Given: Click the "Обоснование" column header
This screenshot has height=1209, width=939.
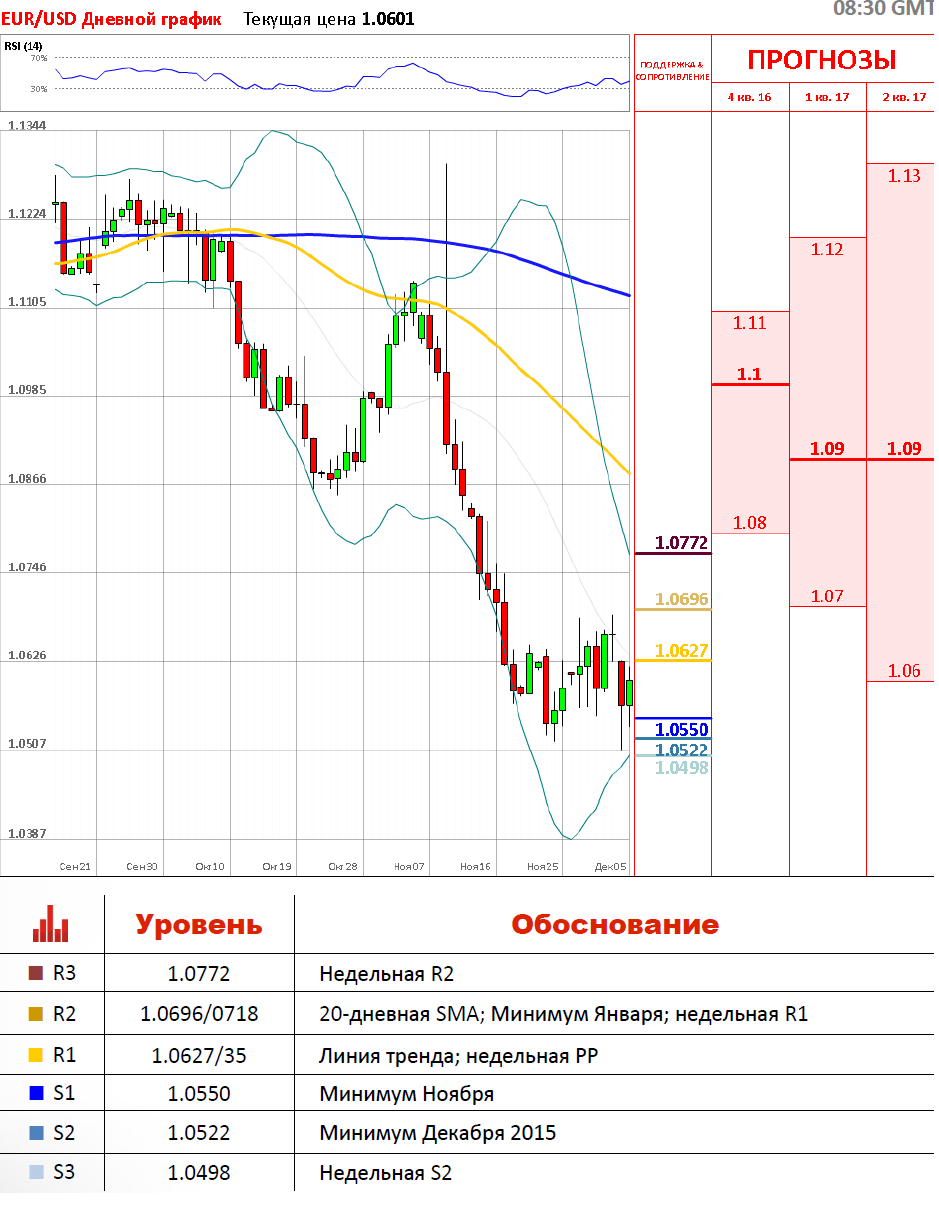Looking at the screenshot, I should (614, 924).
